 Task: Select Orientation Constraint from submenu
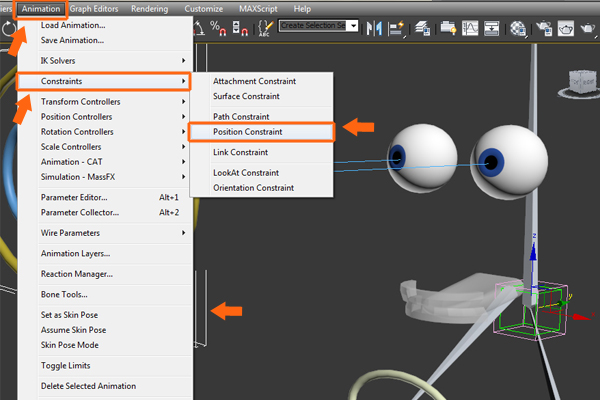click(261, 188)
